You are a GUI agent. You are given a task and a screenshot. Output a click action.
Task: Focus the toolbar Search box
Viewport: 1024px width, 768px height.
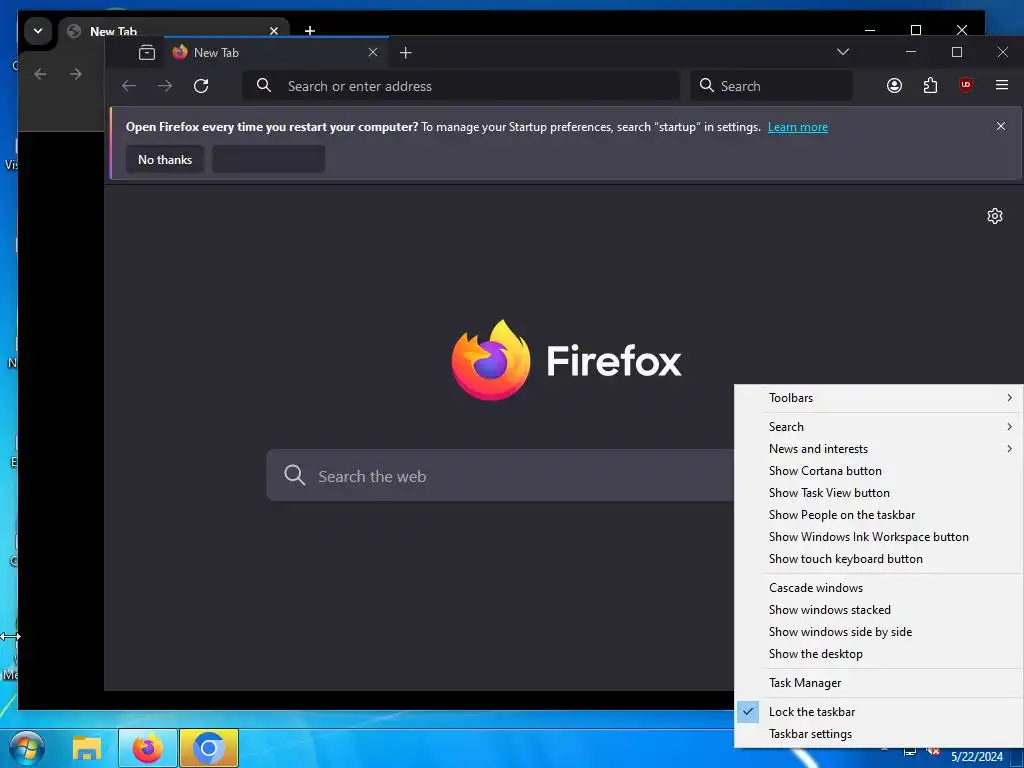tap(771, 86)
